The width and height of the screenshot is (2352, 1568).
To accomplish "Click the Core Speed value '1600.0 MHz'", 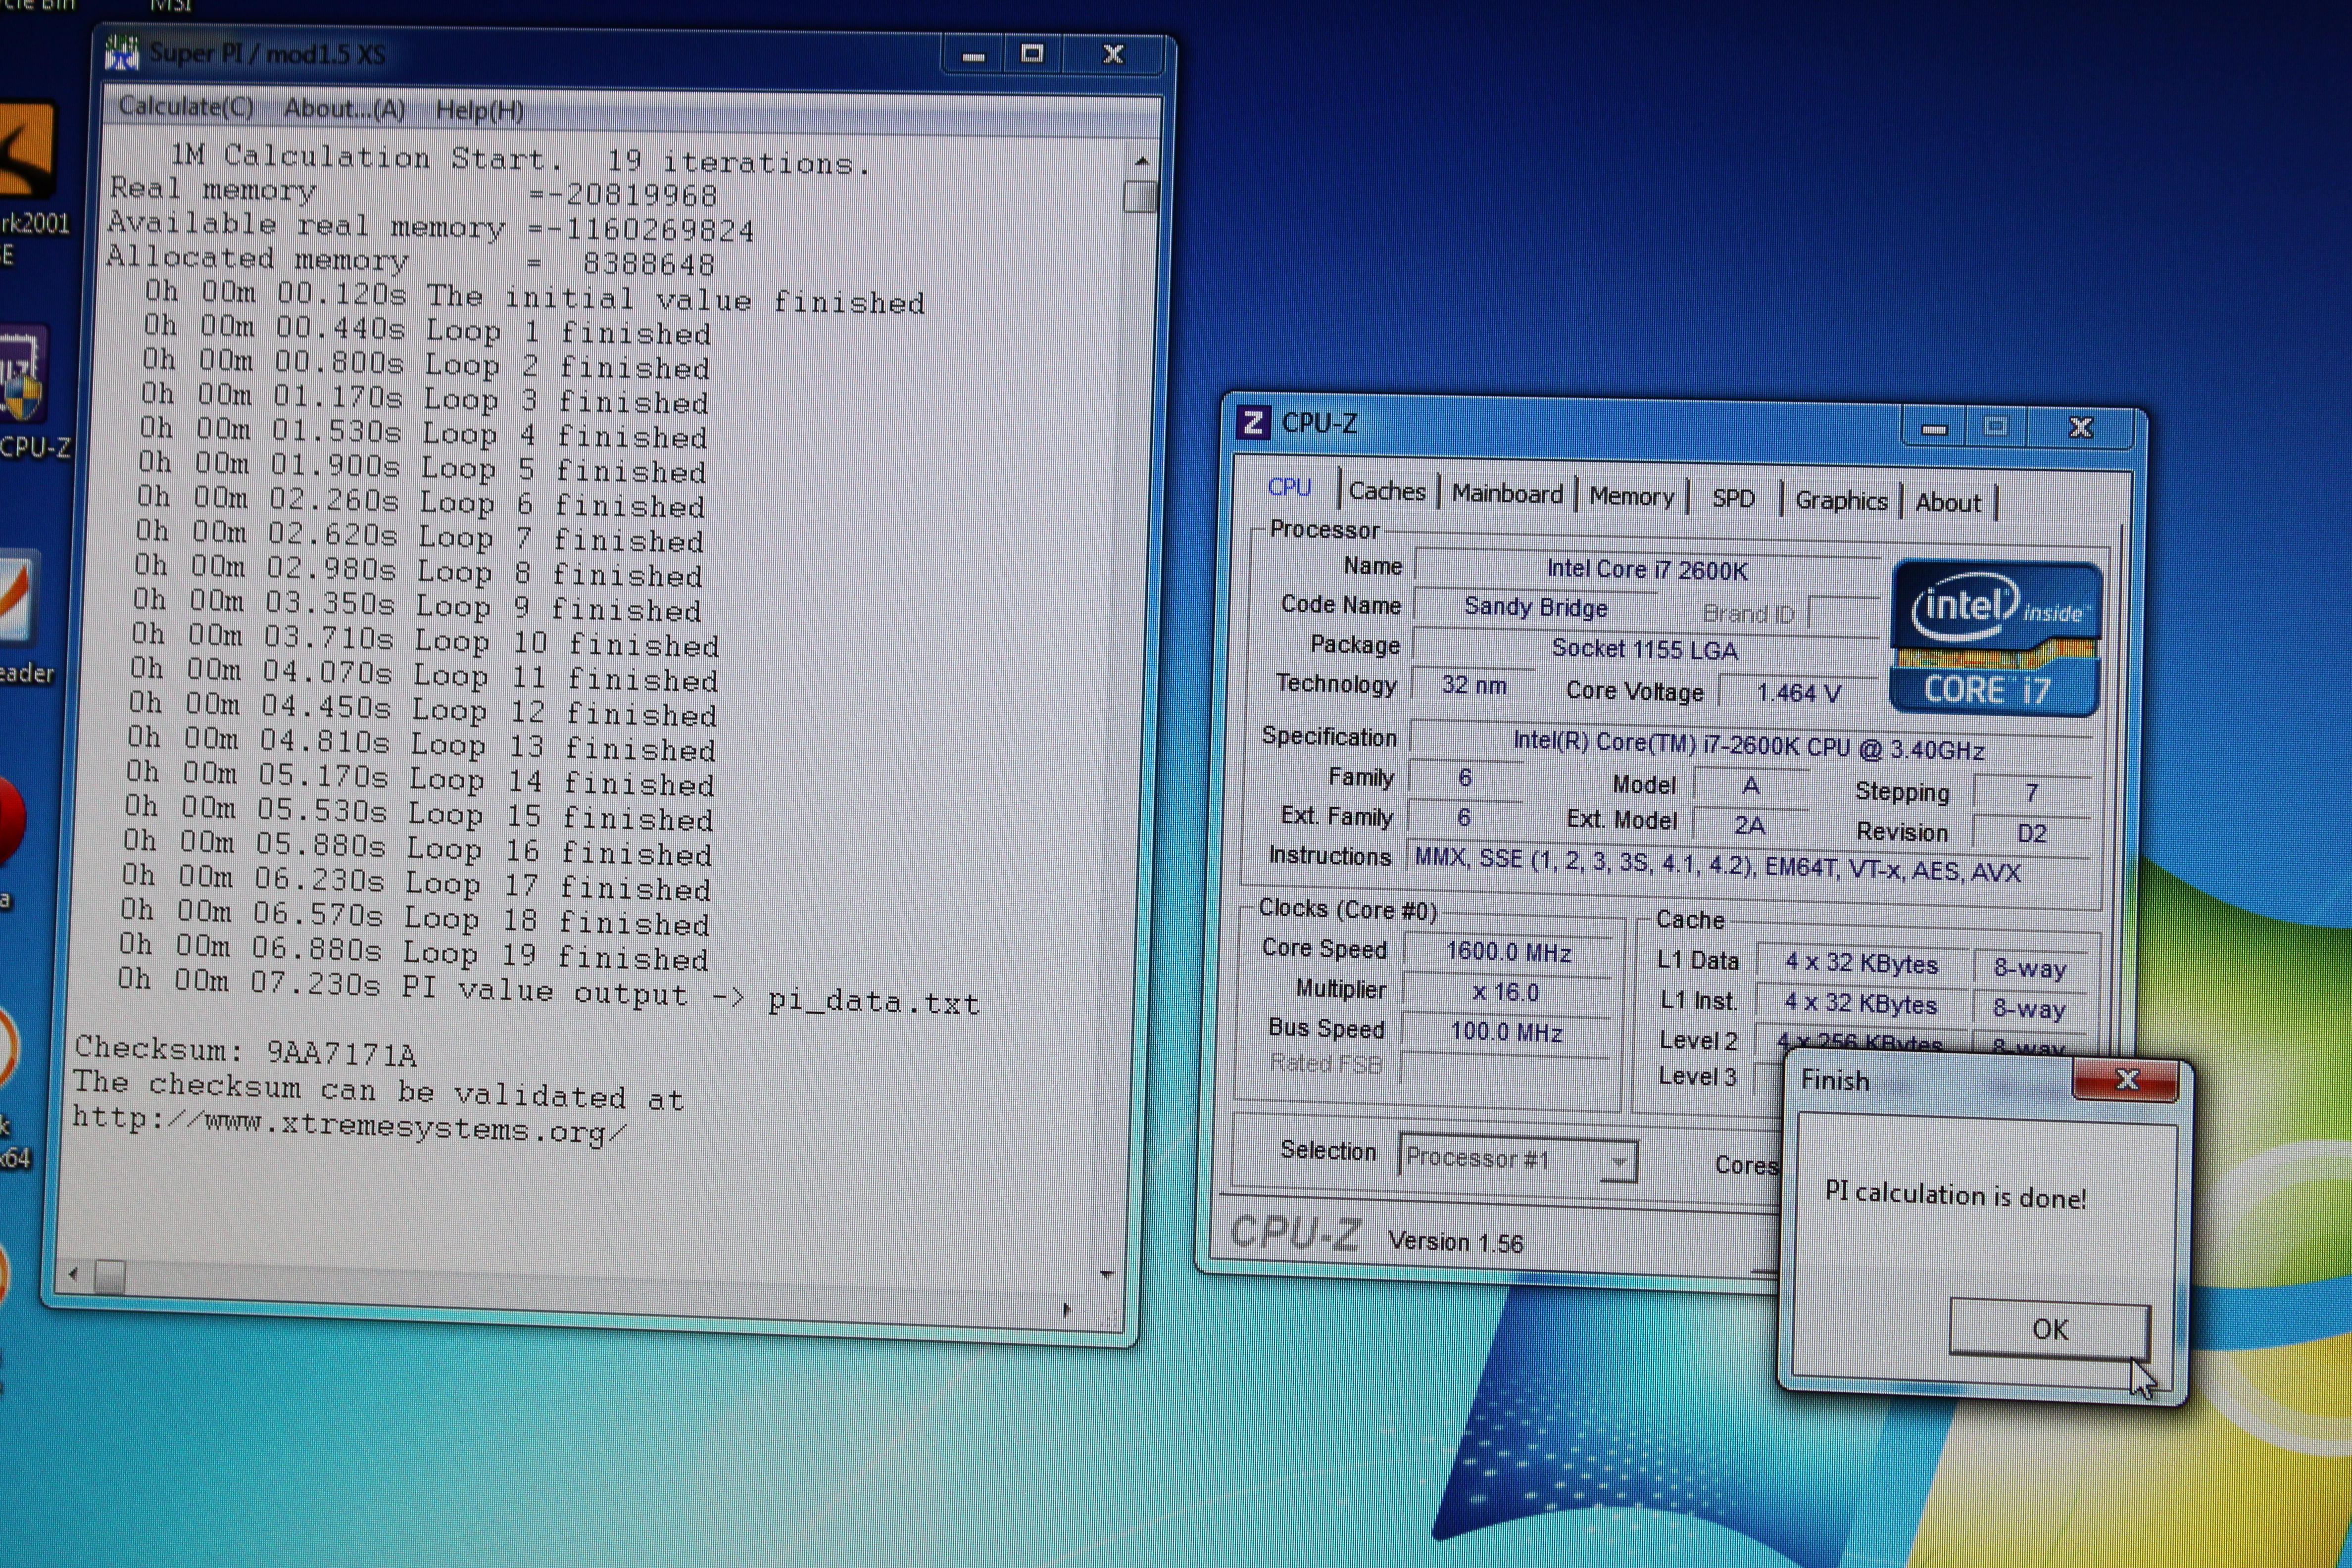I will click(1508, 952).
